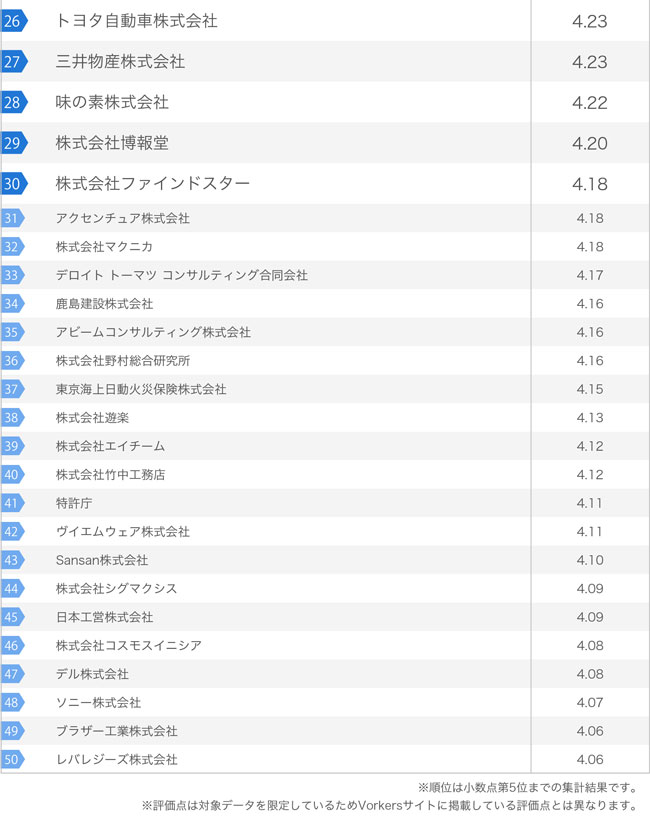Select ヴイエムウェア株式会社 row text

[x=123, y=532]
